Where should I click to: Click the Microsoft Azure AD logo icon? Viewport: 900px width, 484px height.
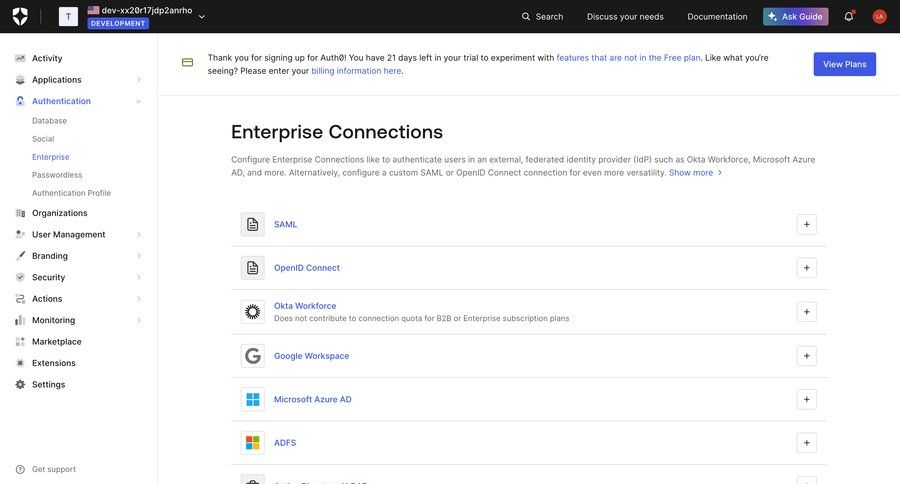pyautogui.click(x=253, y=399)
